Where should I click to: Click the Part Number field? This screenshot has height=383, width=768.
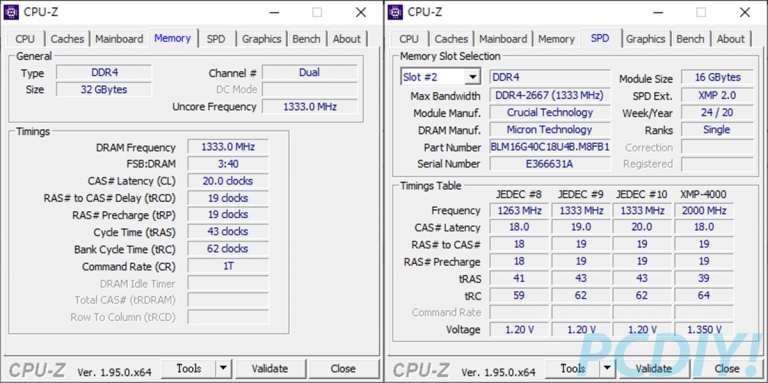(x=550, y=147)
